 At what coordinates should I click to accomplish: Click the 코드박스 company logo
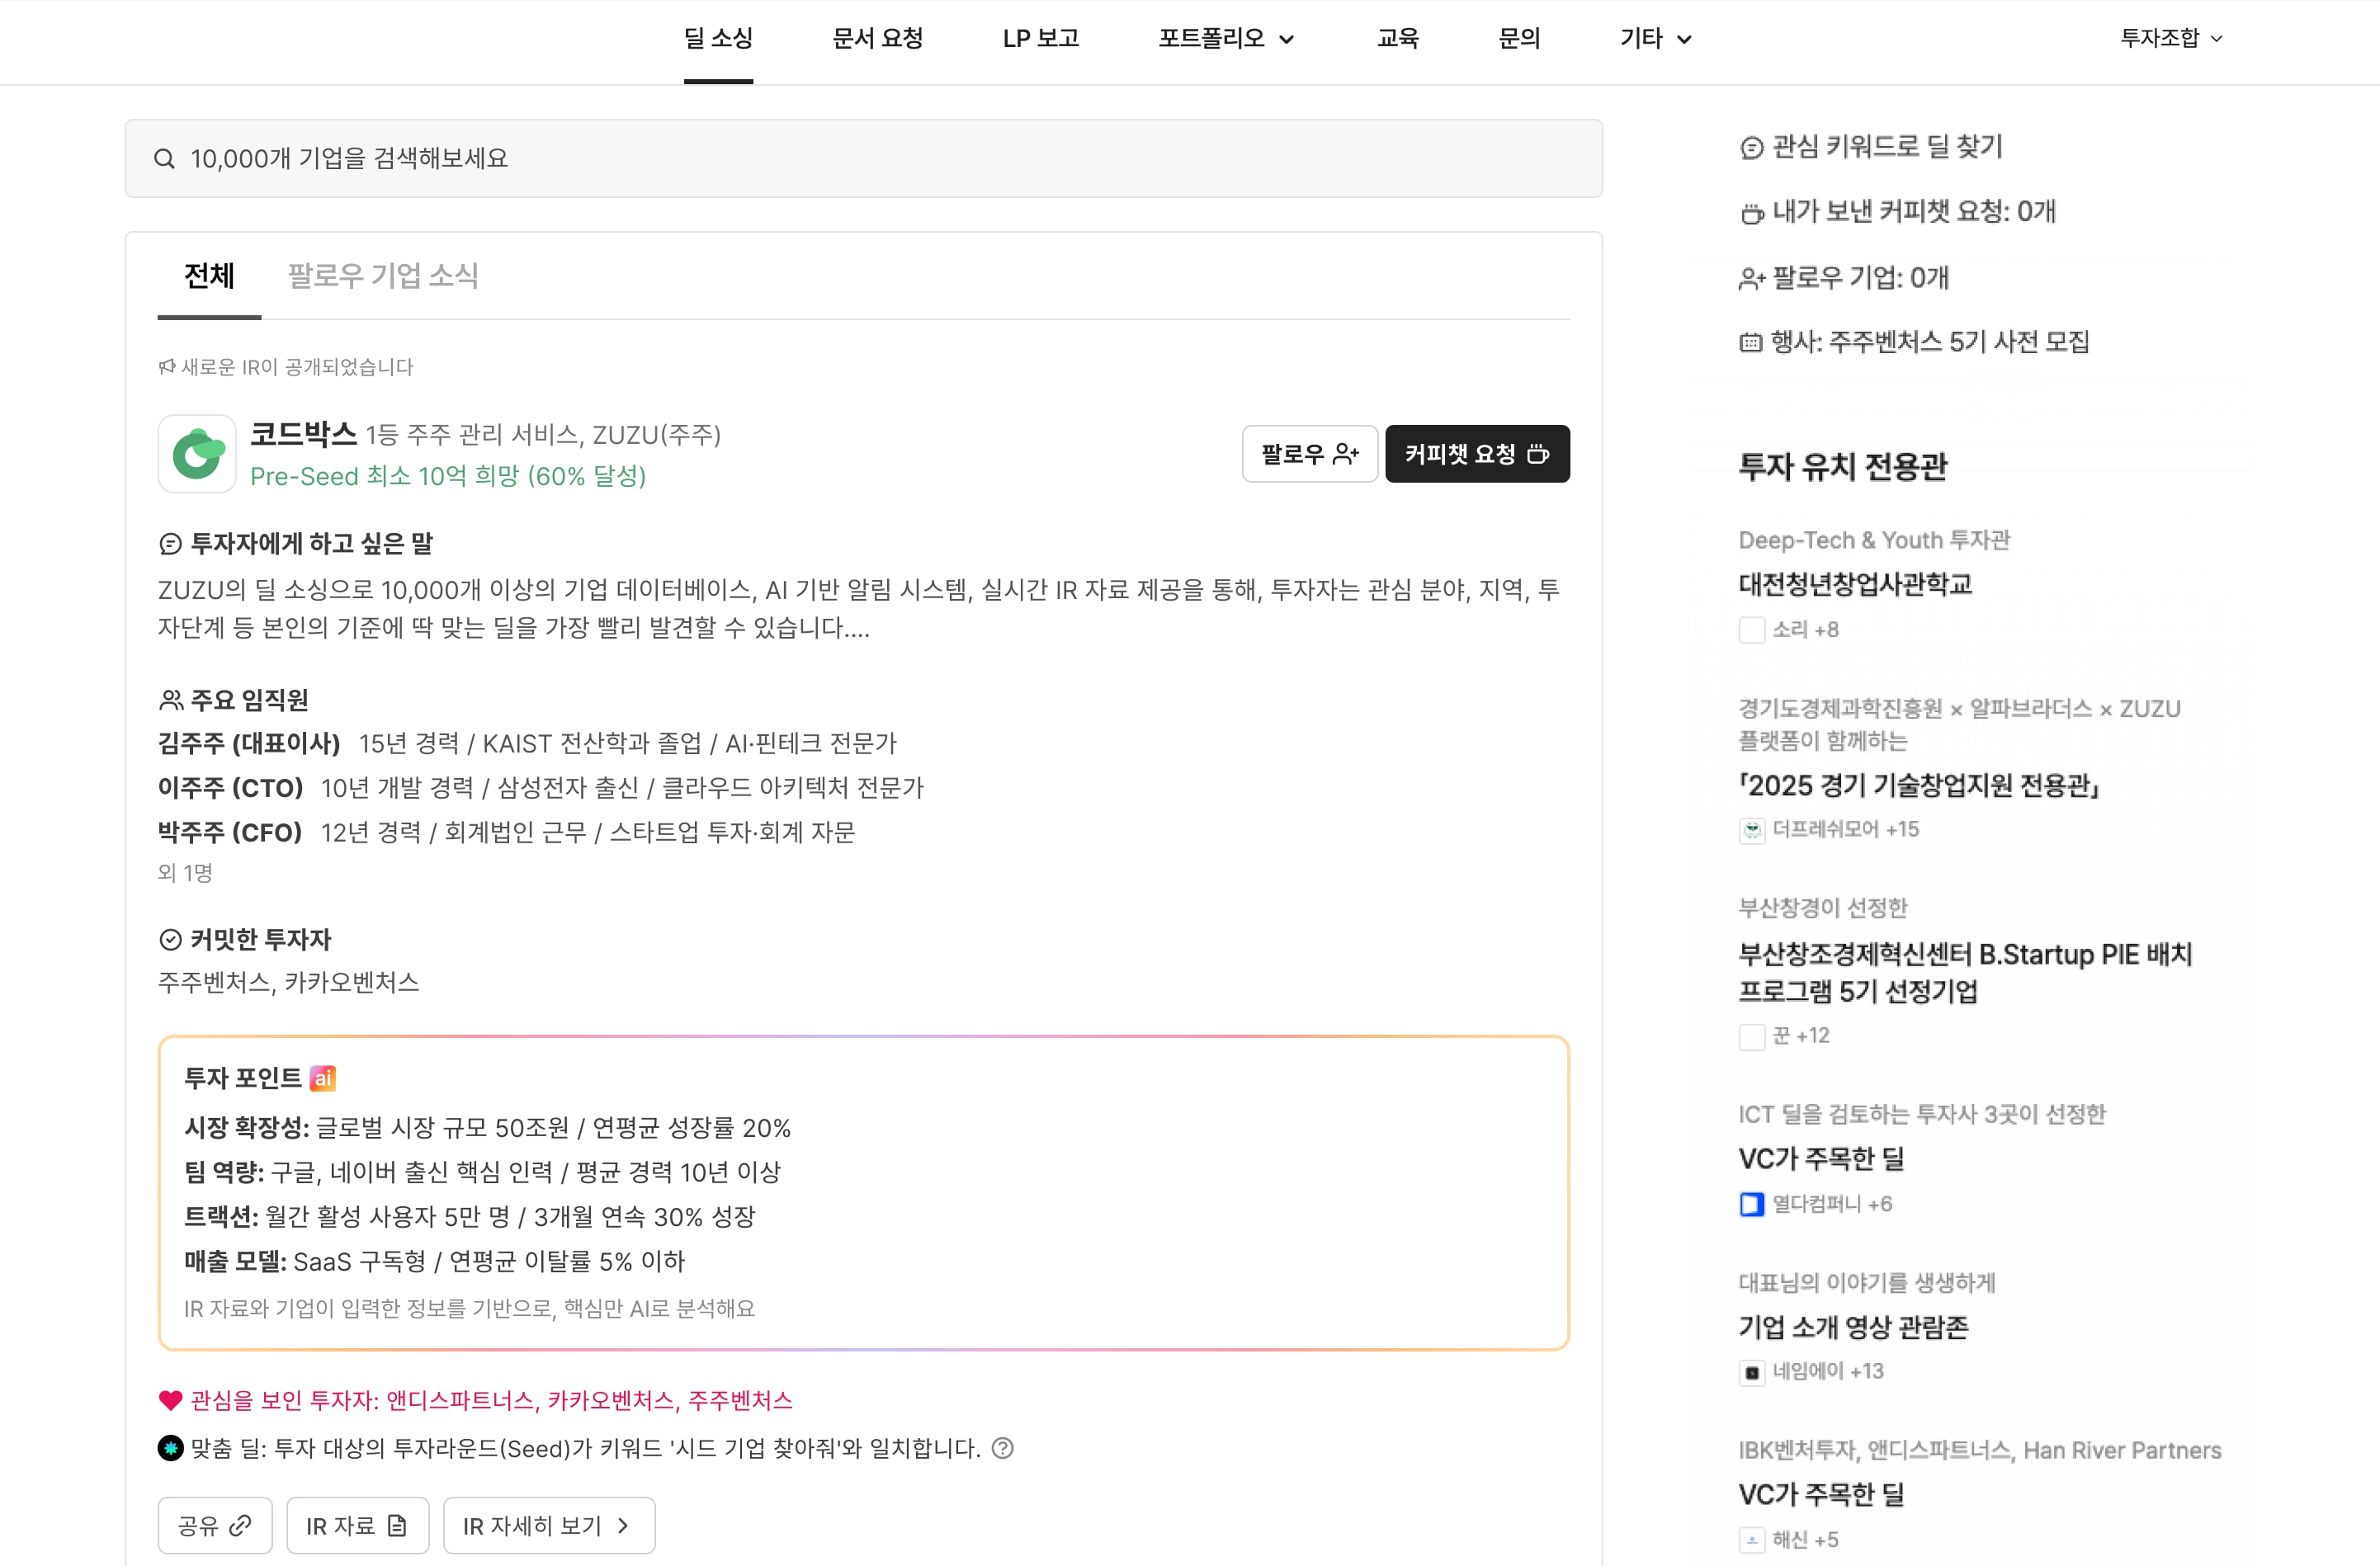[x=197, y=454]
